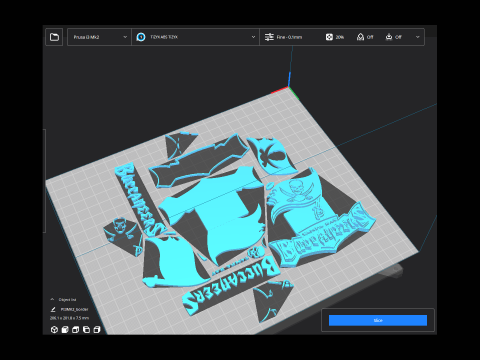480x360 pixels.
Task: Click the printer dropdown chevron arrow
Action: [125, 37]
